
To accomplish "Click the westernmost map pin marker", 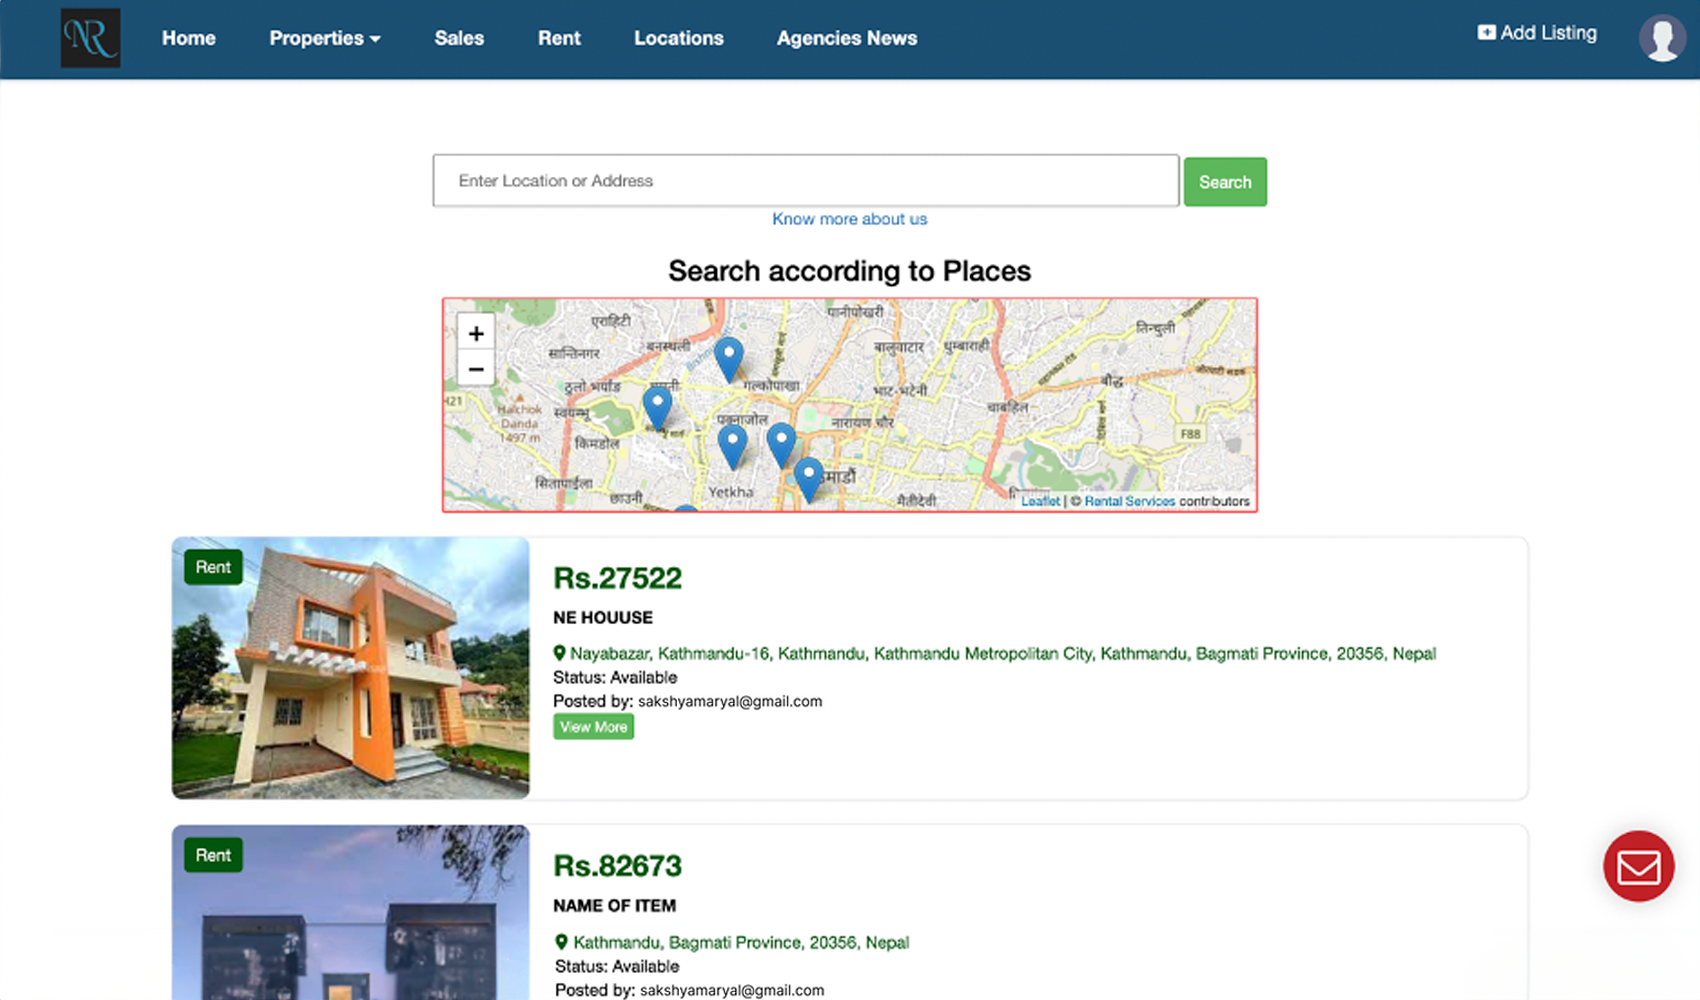I will pyautogui.click(x=657, y=406).
